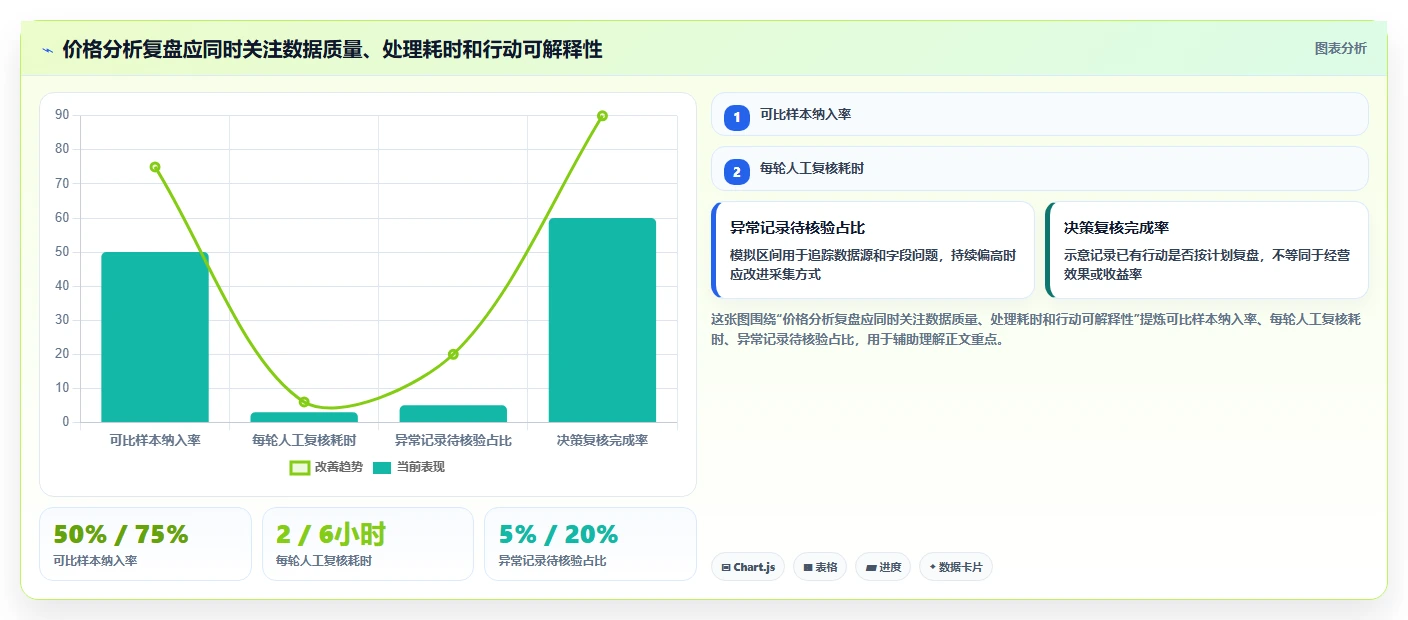This screenshot has height=620, width=1408.
Task: Click the Chart.js tag
Action: (748, 567)
